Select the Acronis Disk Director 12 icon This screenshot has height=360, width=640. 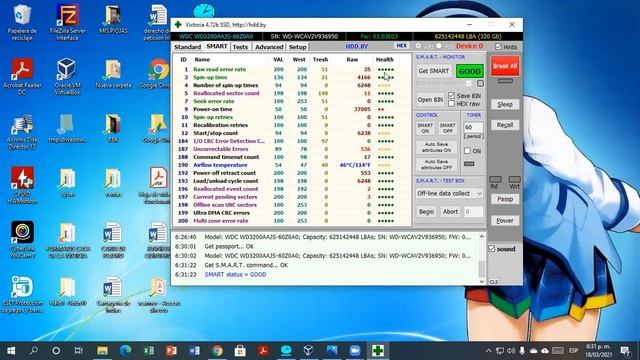pyautogui.click(x=22, y=131)
